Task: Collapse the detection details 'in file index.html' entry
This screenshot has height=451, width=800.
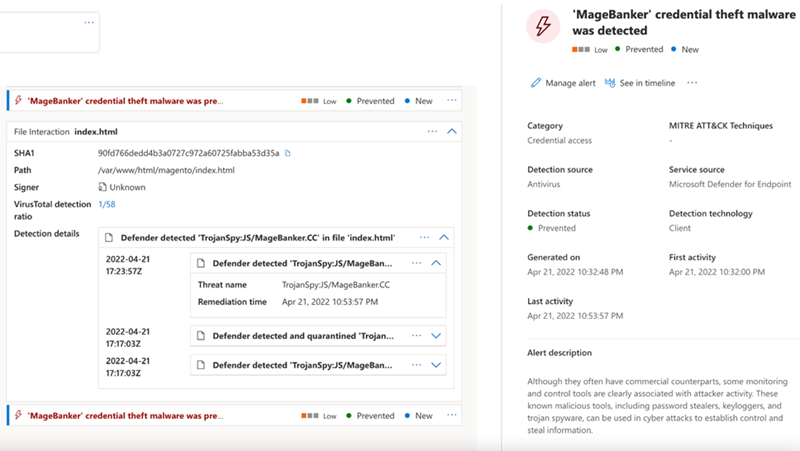Action: 445,238
